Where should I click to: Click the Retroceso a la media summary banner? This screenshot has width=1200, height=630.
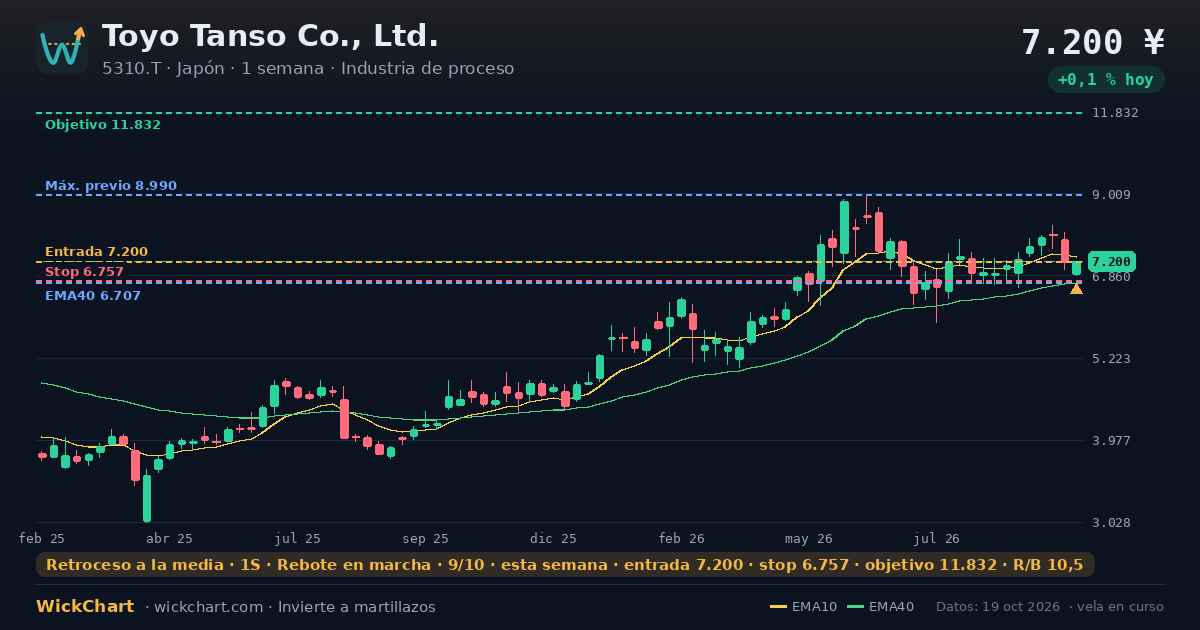point(565,565)
